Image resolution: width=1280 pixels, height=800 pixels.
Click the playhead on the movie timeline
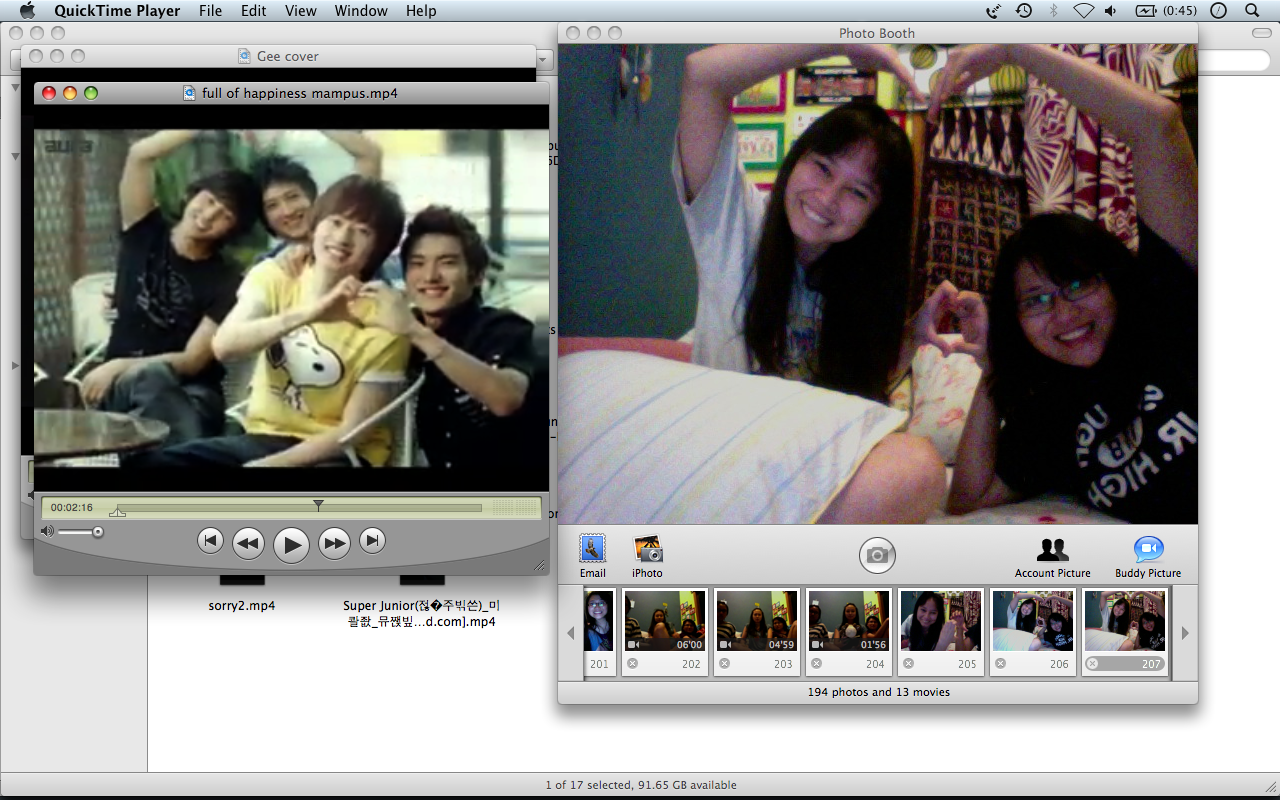(x=318, y=506)
